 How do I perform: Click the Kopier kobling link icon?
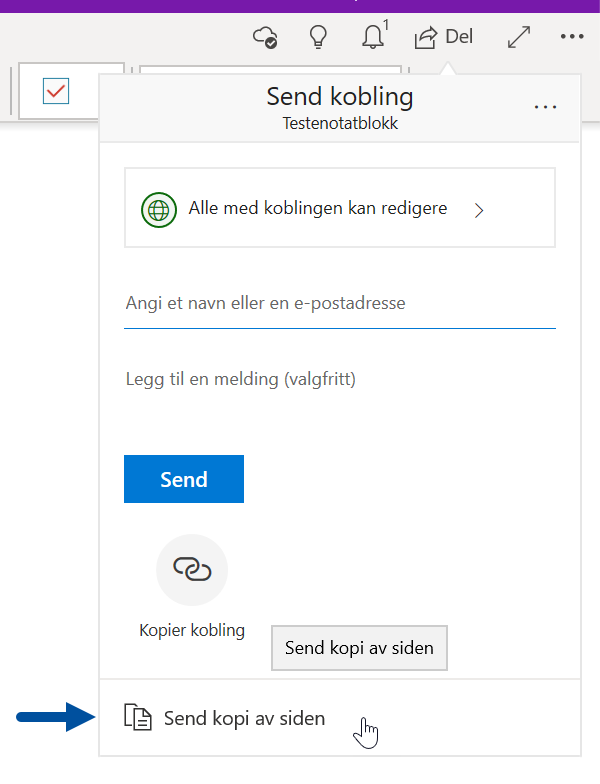point(192,570)
